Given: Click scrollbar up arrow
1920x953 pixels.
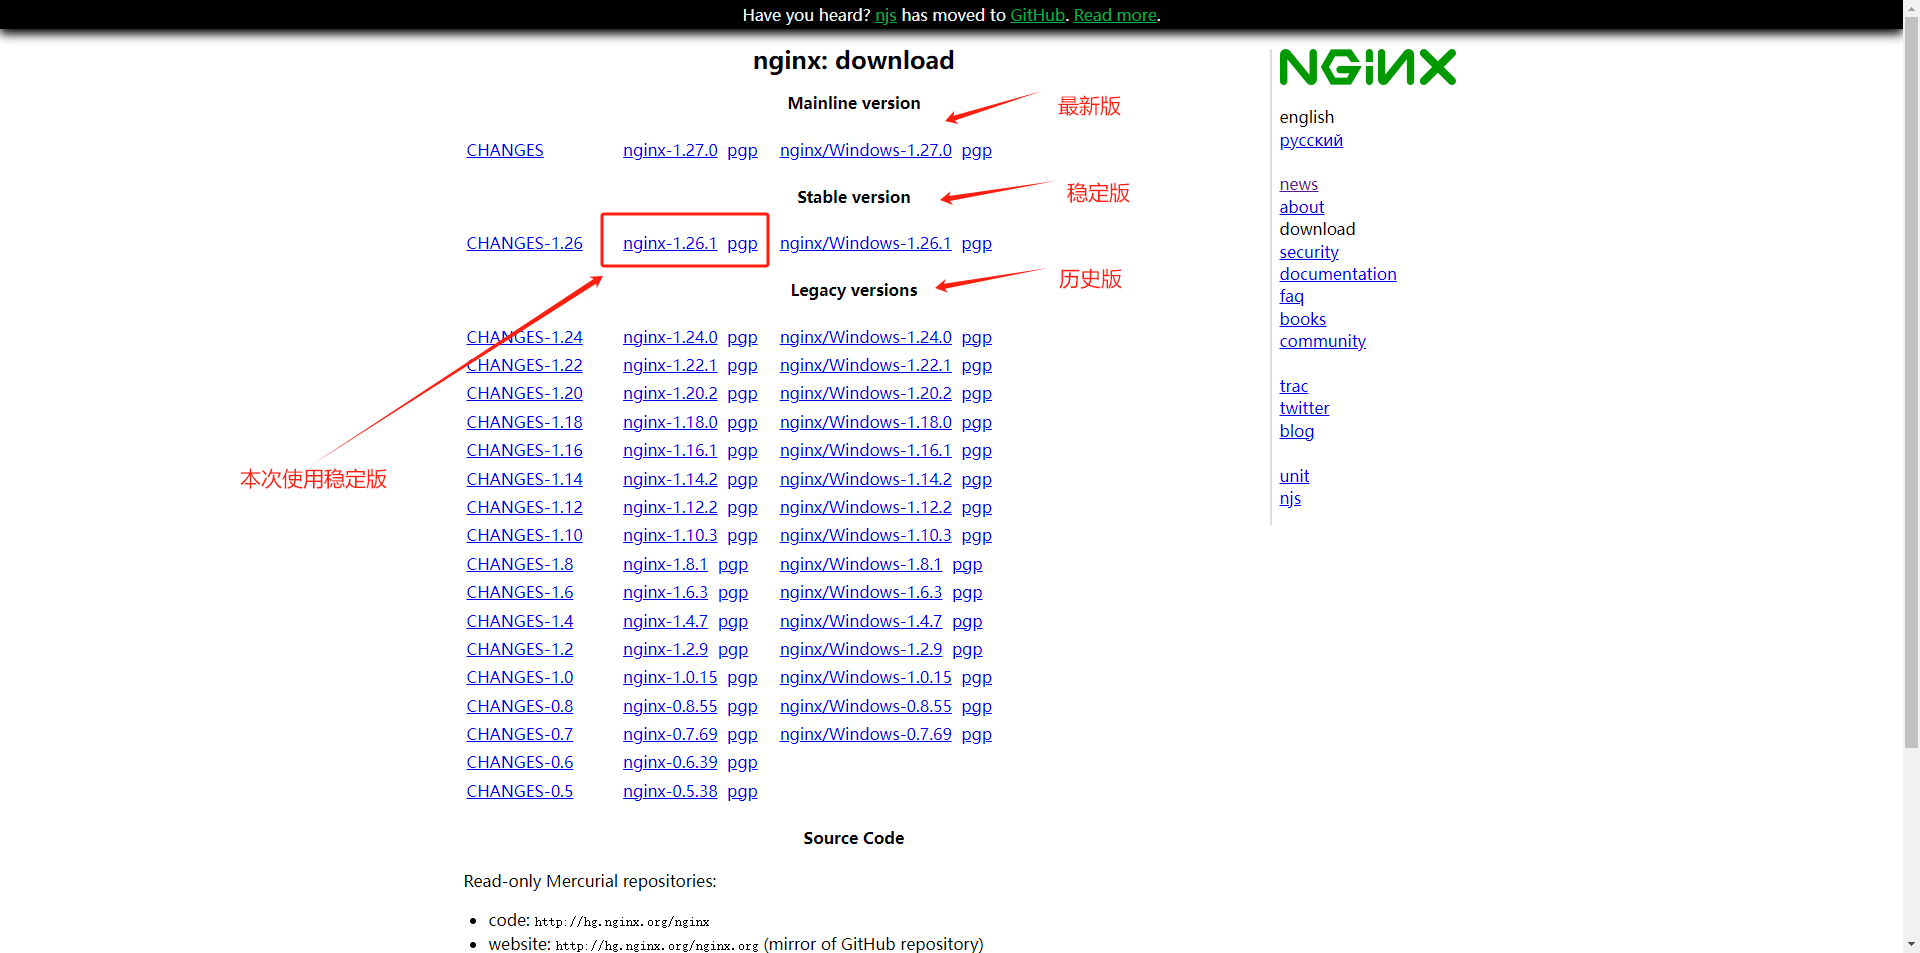Looking at the screenshot, I should (x=1911, y=6).
